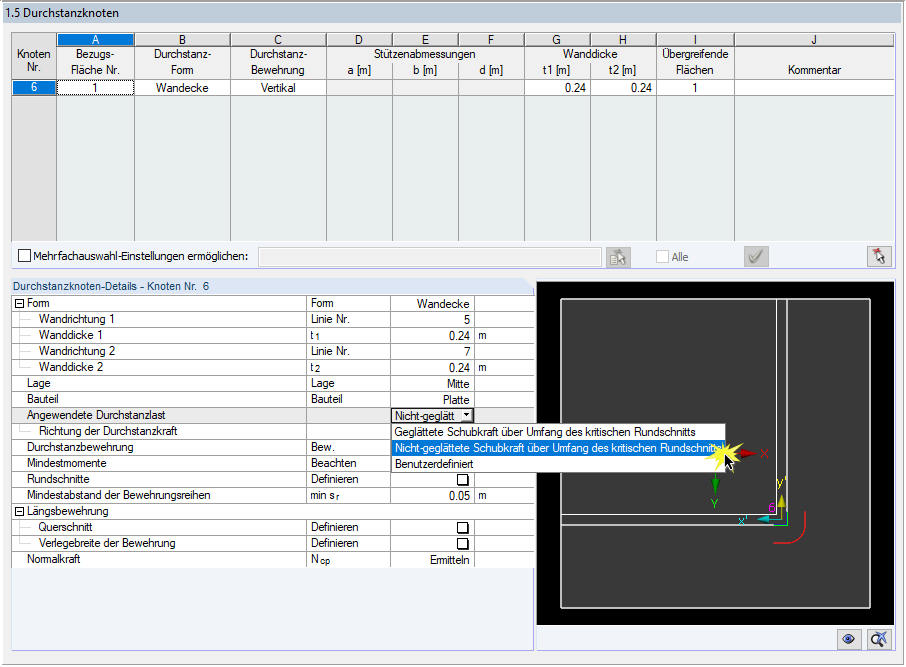Select Nicht-geglättete Schubkraft über Umfang option
This screenshot has width=906, height=667.
point(558,448)
